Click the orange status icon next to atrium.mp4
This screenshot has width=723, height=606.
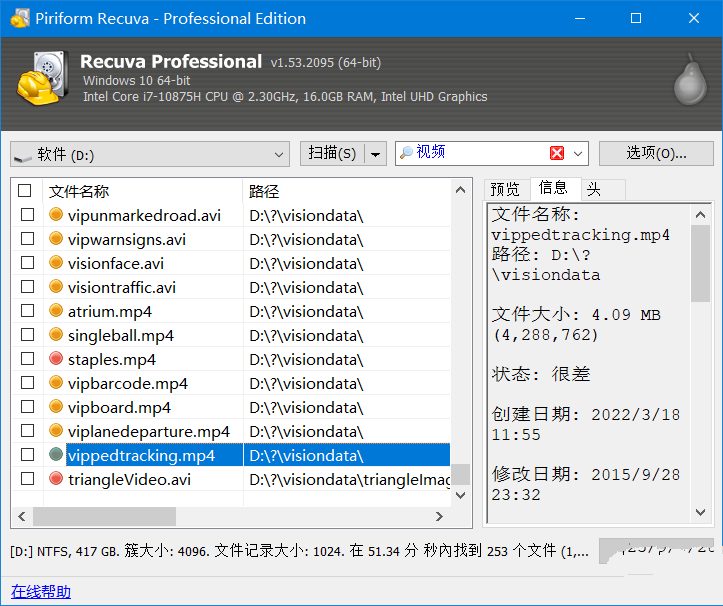(56, 311)
